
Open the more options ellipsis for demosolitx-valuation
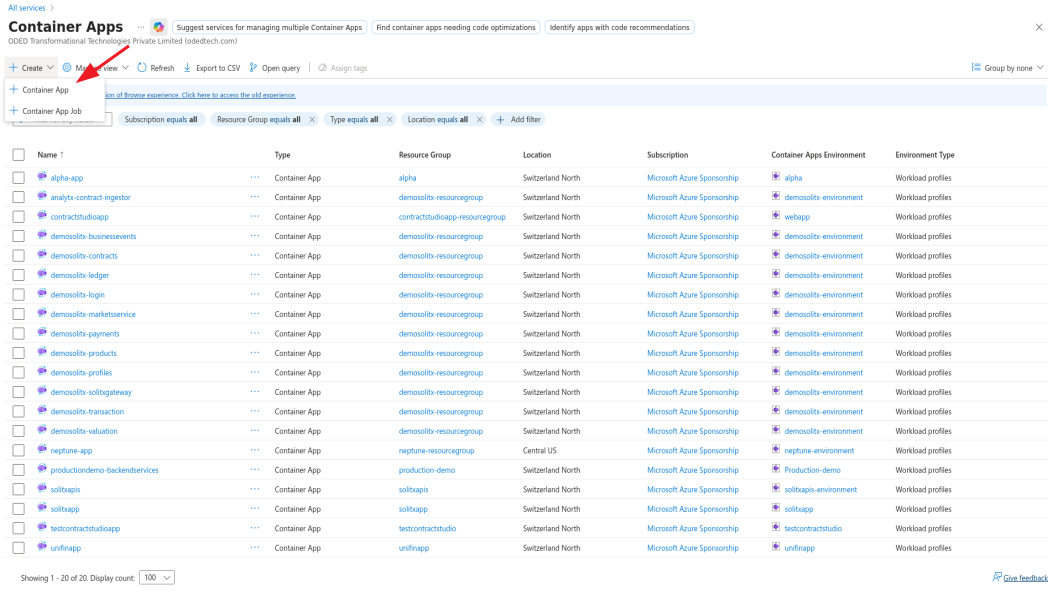254,430
